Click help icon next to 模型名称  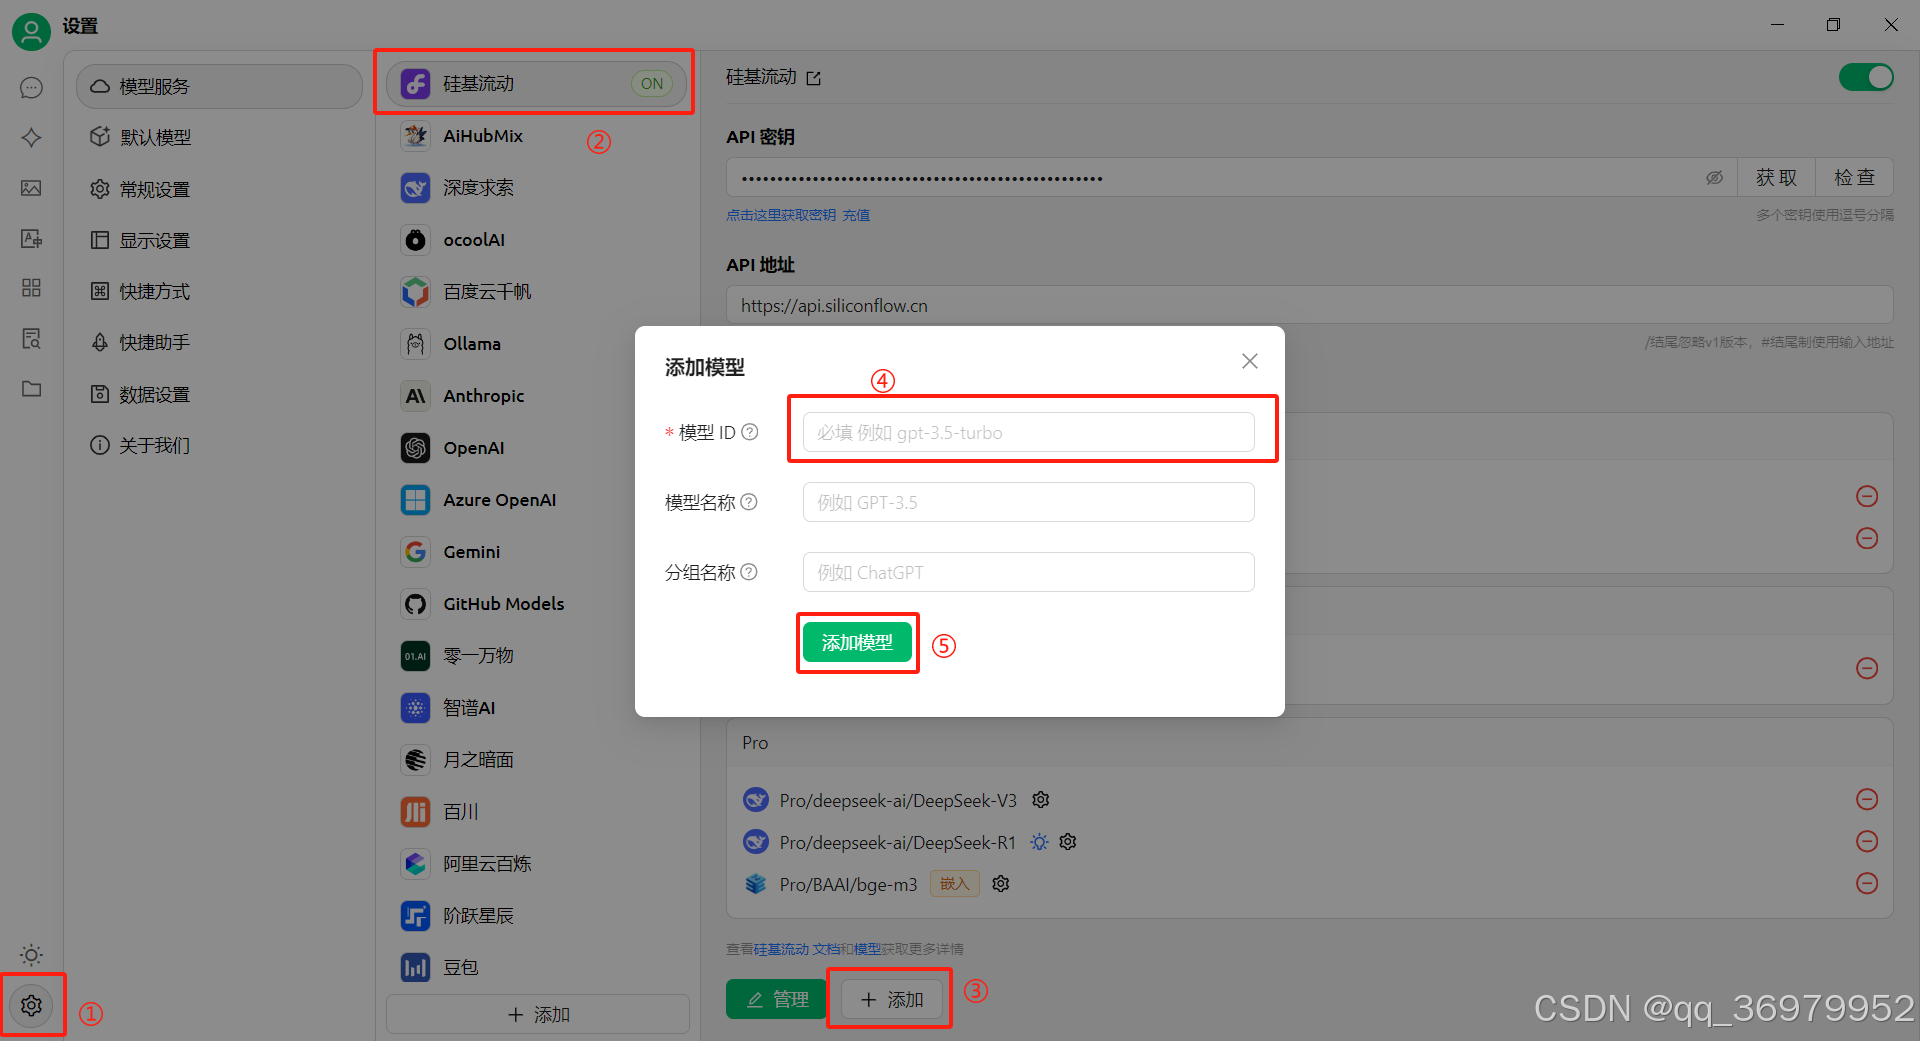[749, 502]
